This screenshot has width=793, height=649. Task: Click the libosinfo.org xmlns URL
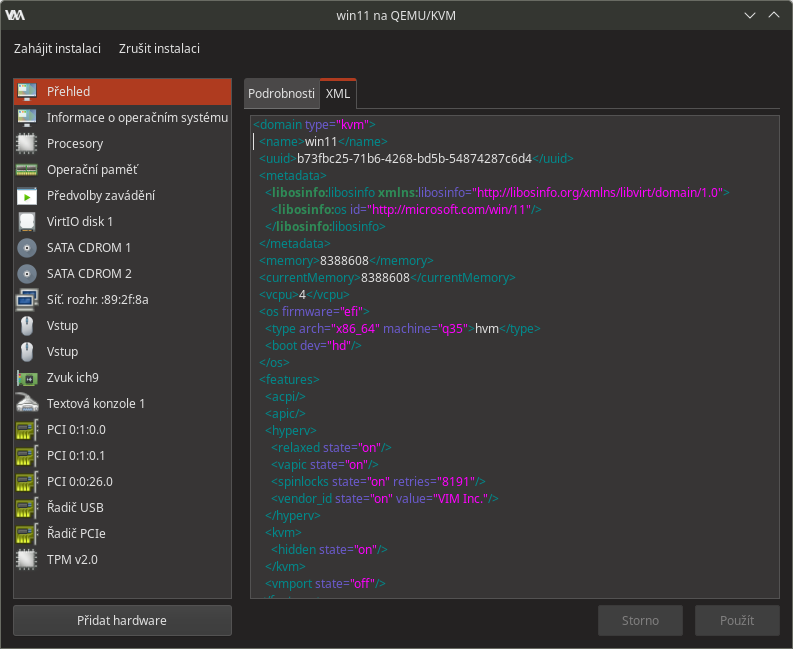click(598, 193)
